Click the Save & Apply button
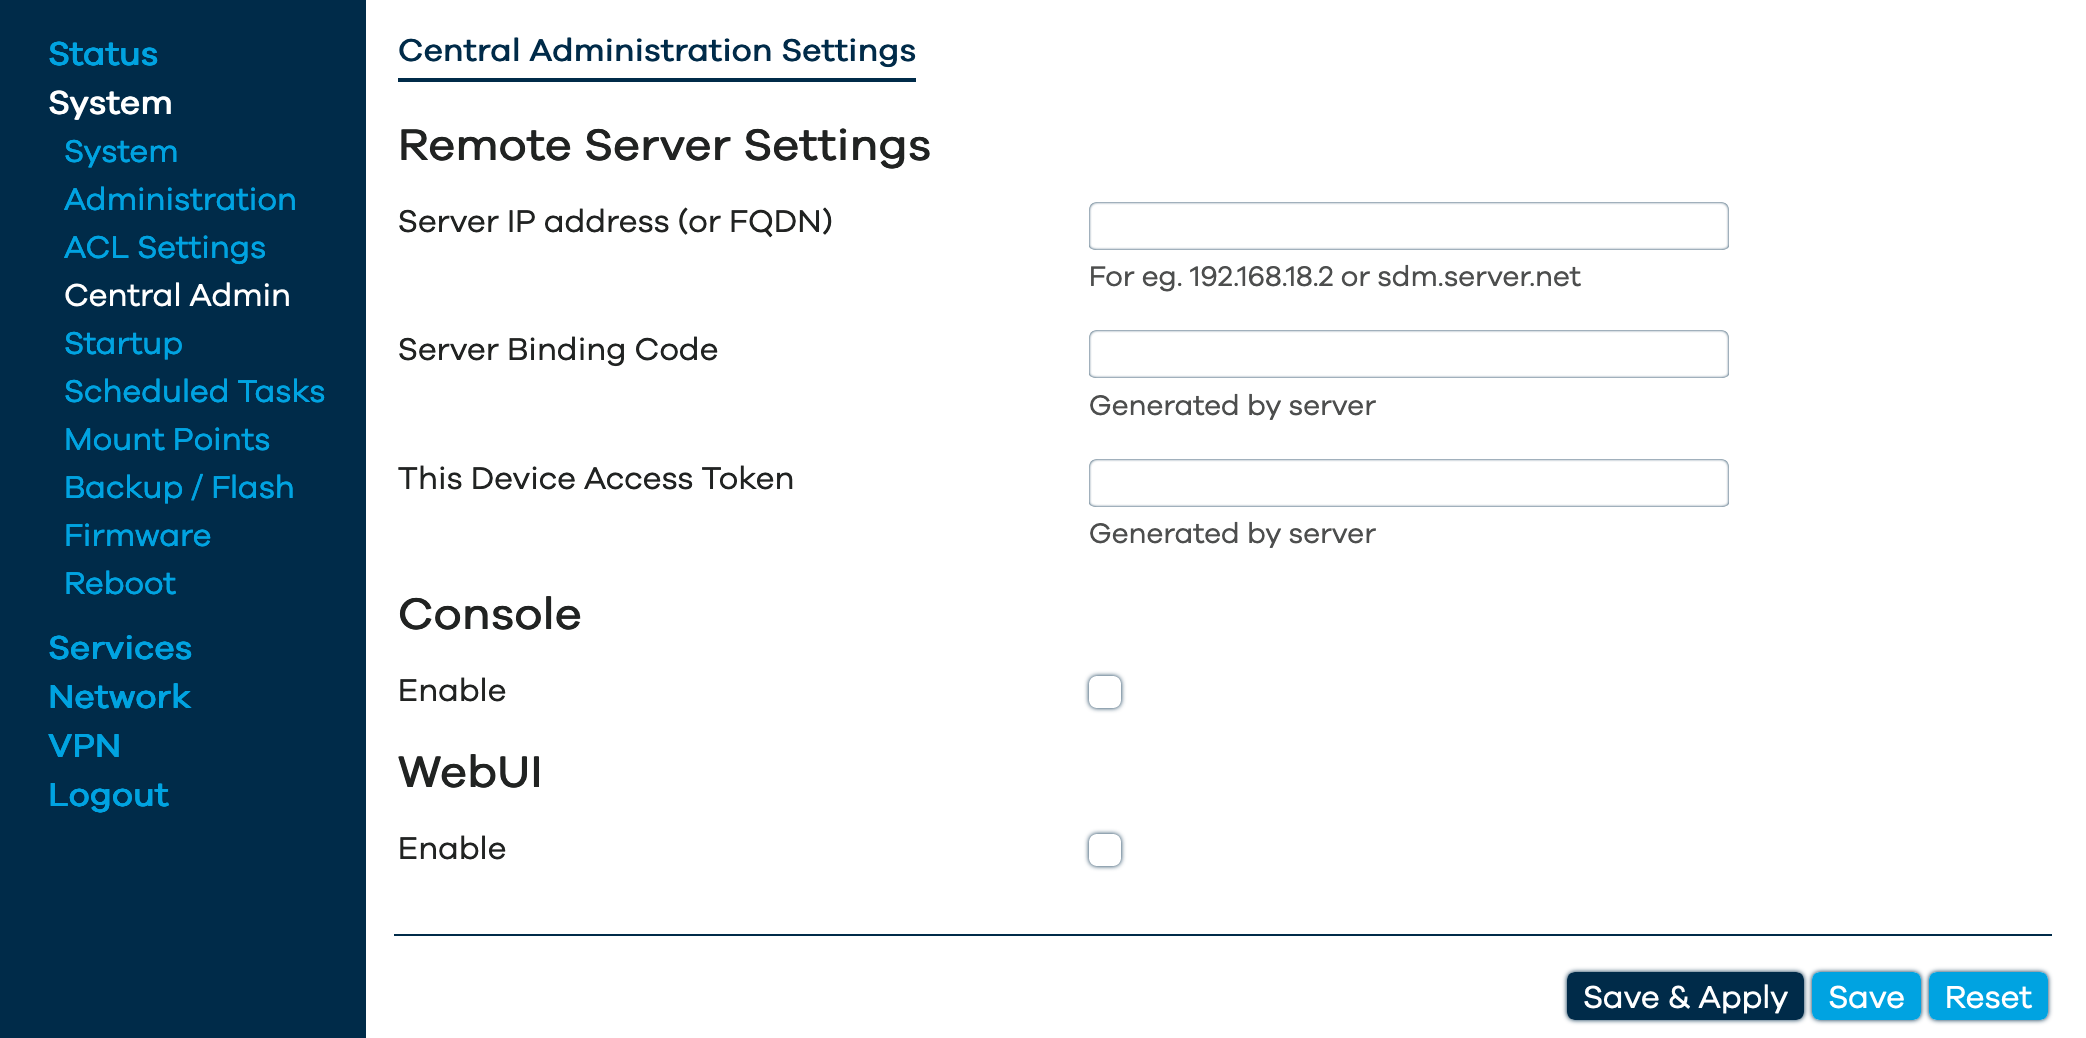Image resolution: width=2086 pixels, height=1038 pixels. click(x=1685, y=997)
